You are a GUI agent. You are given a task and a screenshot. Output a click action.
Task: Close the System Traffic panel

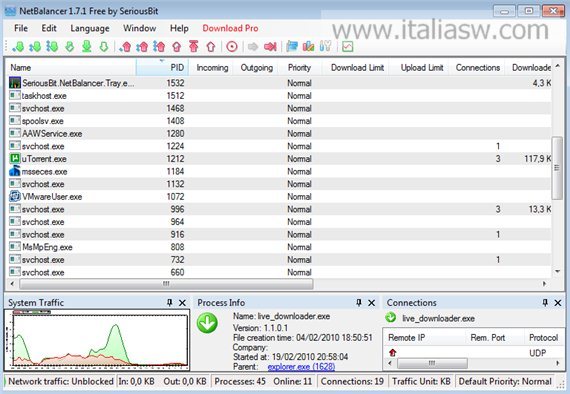coord(182,302)
